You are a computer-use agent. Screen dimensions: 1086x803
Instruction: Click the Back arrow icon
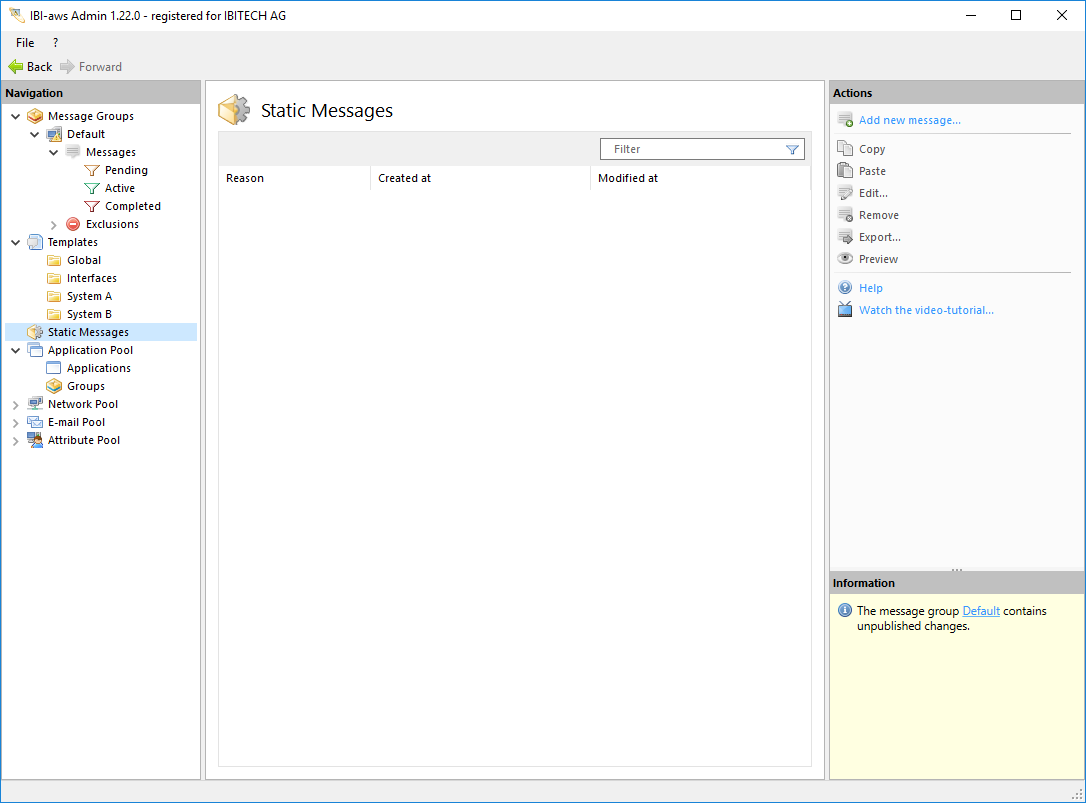[15, 67]
